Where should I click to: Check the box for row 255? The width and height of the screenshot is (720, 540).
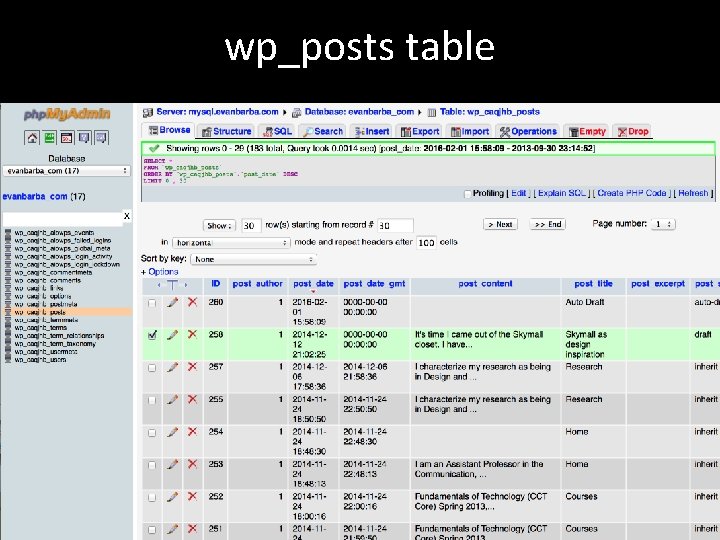[x=152, y=400]
